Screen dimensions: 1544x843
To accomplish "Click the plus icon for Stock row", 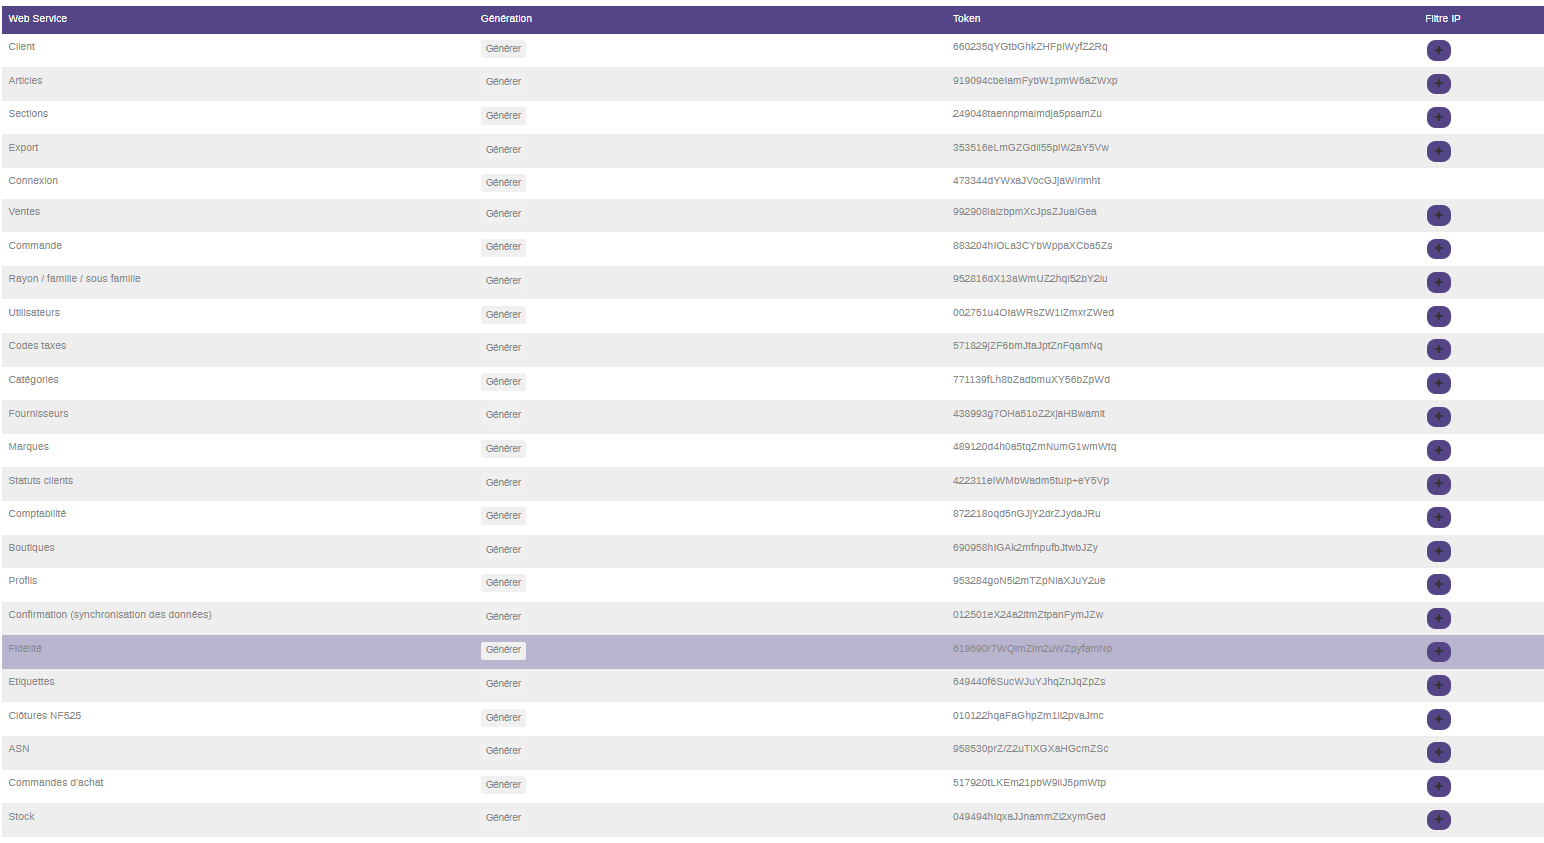I will [x=1438, y=820].
